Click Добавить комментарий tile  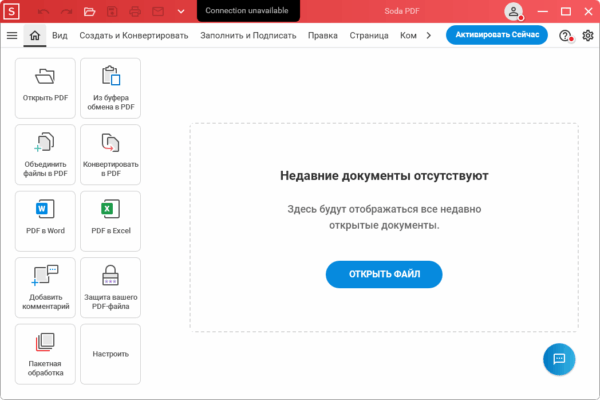pos(45,287)
